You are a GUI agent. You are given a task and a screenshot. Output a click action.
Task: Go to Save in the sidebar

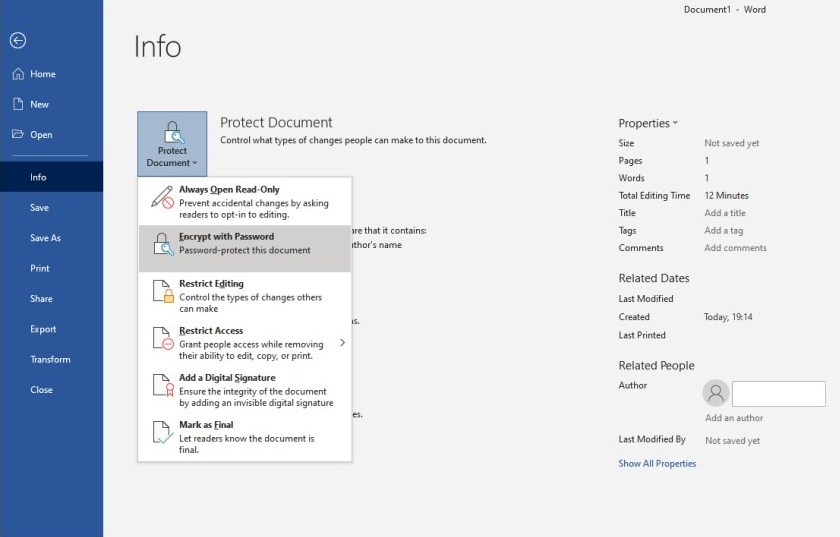tap(51, 207)
